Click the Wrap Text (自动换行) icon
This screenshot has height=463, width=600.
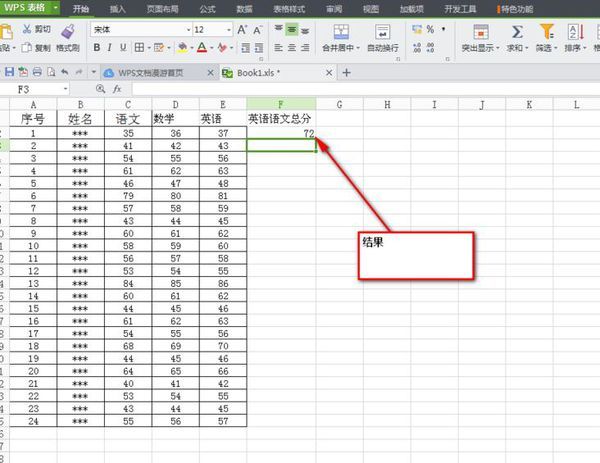tap(382, 32)
